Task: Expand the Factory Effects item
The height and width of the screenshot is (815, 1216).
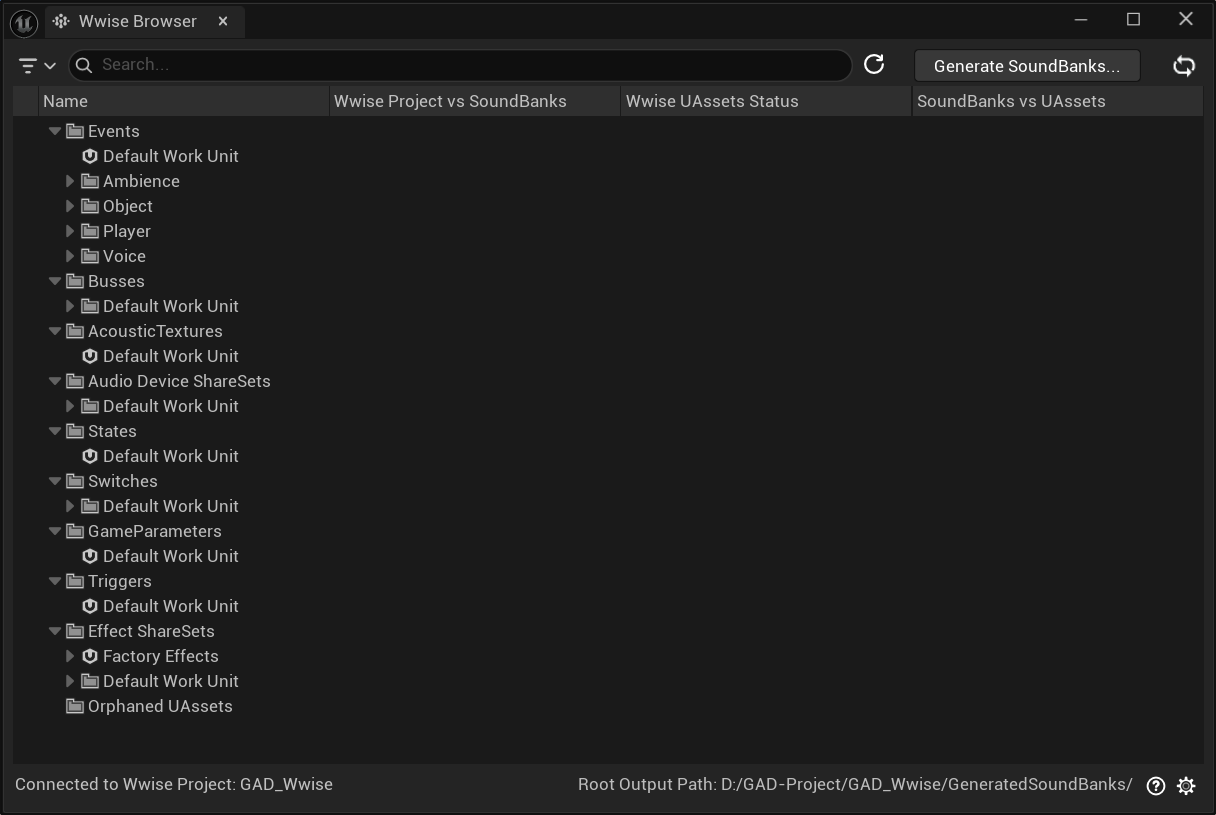Action: pyautogui.click(x=70, y=656)
